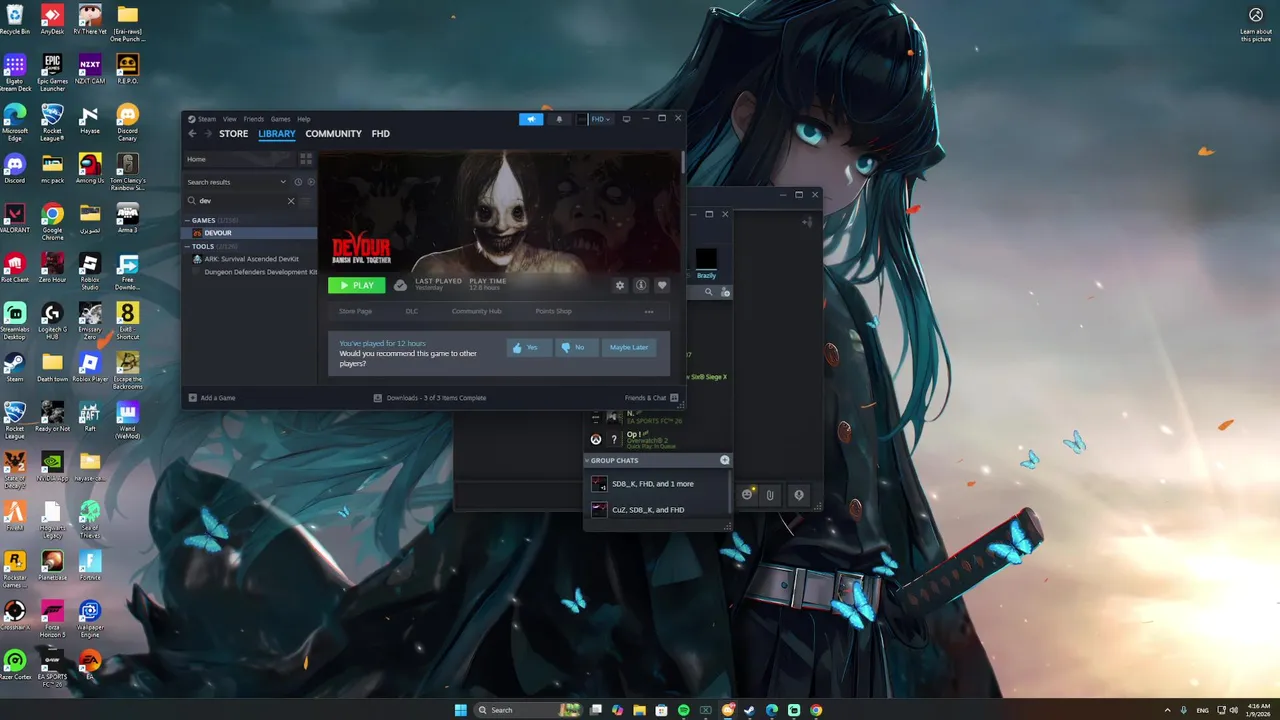The width and height of the screenshot is (1280, 720).
Task: Click the attachment paperclip in chat window
Action: click(770, 494)
